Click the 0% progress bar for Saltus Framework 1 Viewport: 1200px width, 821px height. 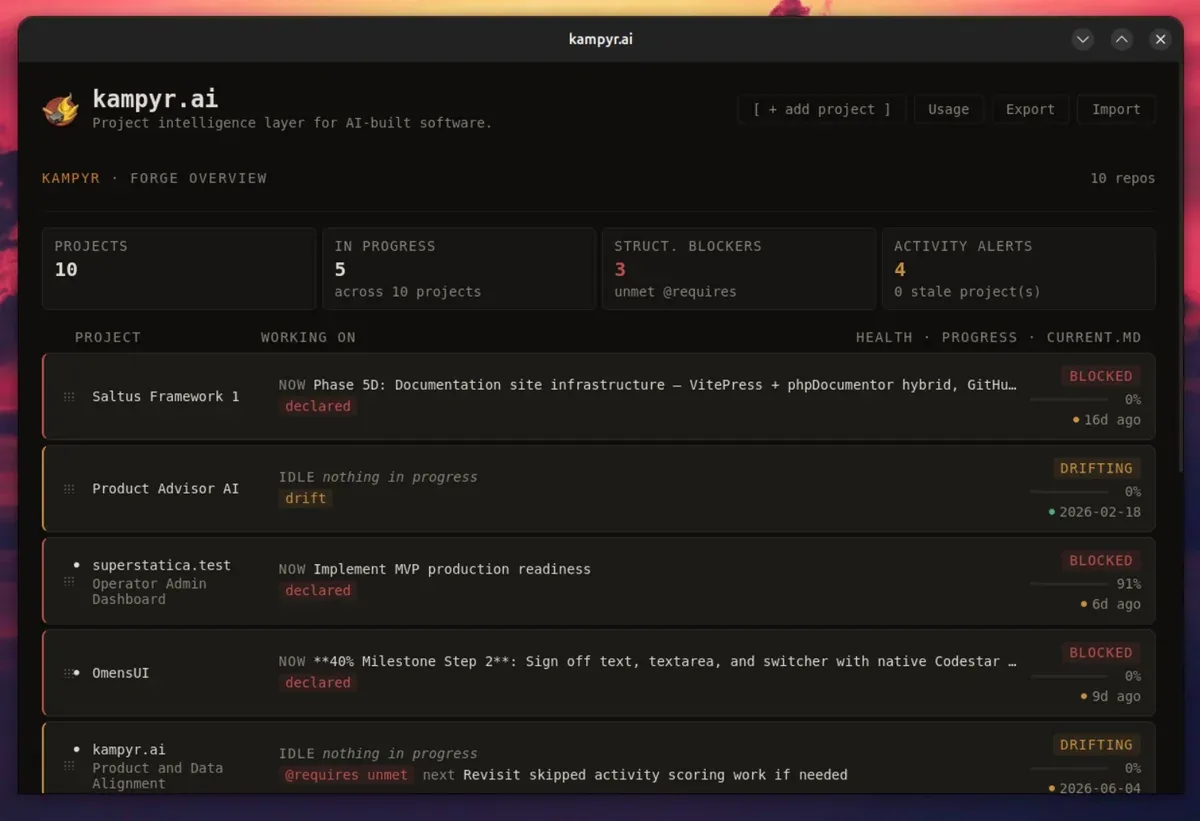tap(1068, 400)
